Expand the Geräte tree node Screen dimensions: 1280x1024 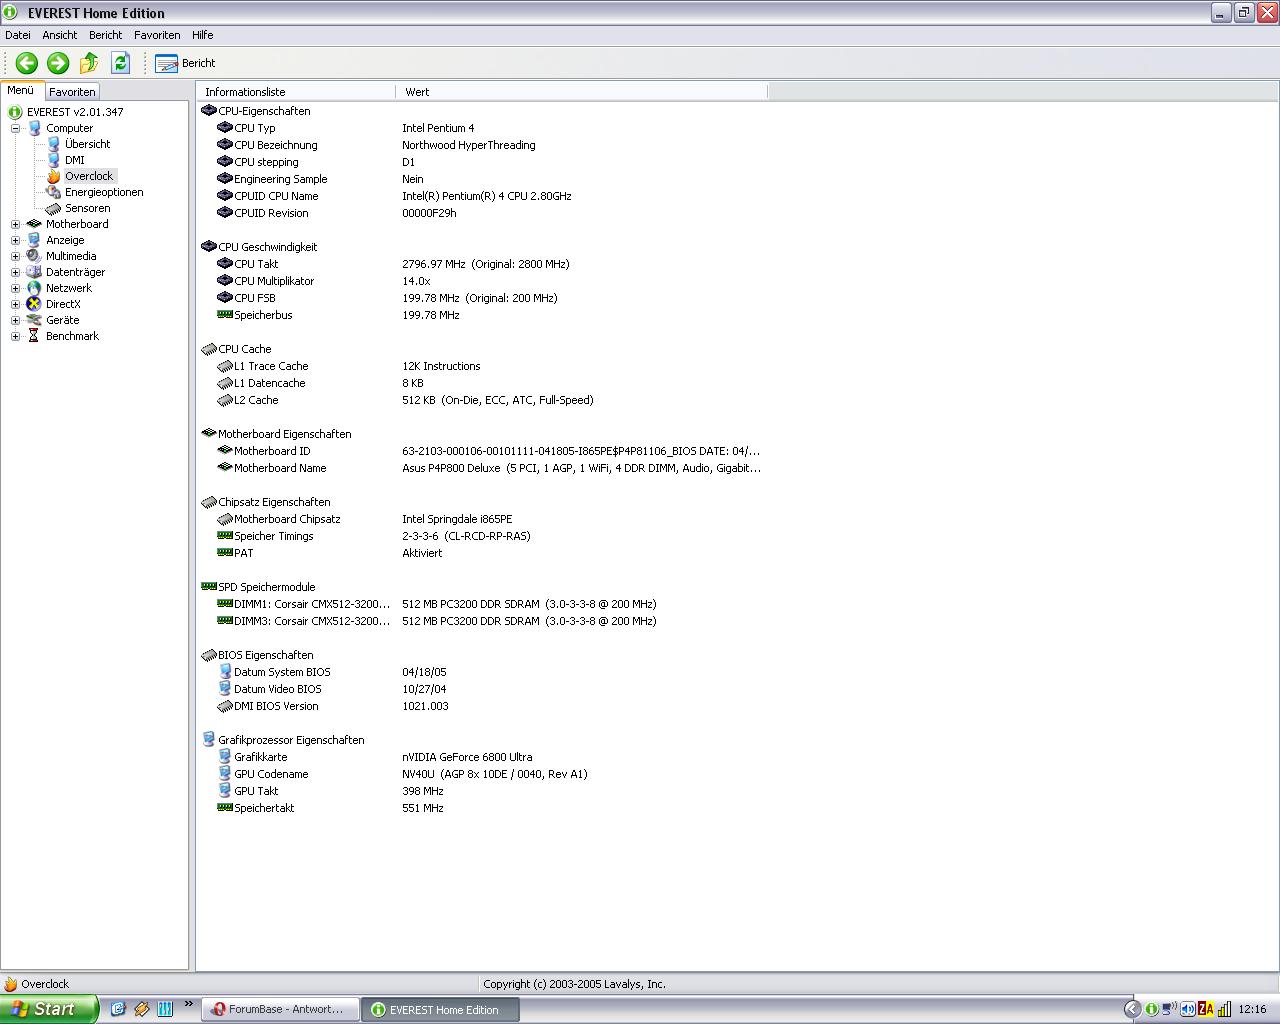point(15,320)
